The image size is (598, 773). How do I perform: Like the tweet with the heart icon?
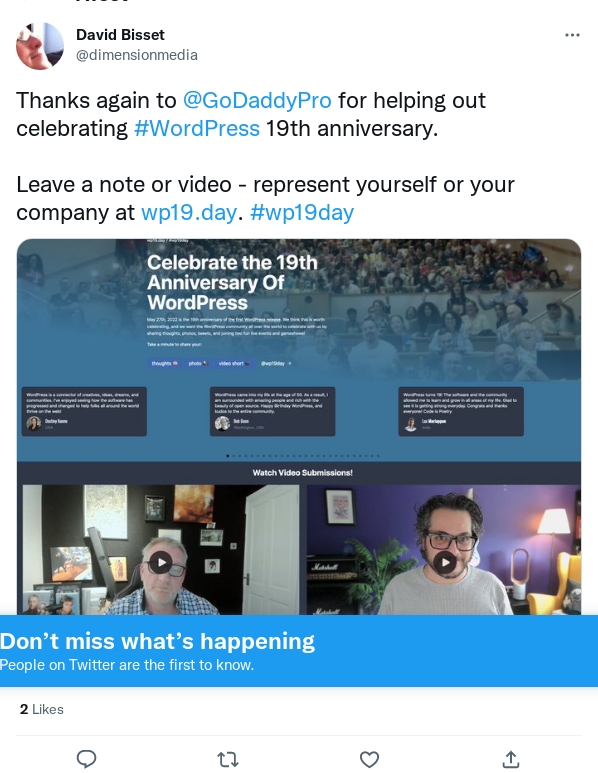[x=369, y=759]
